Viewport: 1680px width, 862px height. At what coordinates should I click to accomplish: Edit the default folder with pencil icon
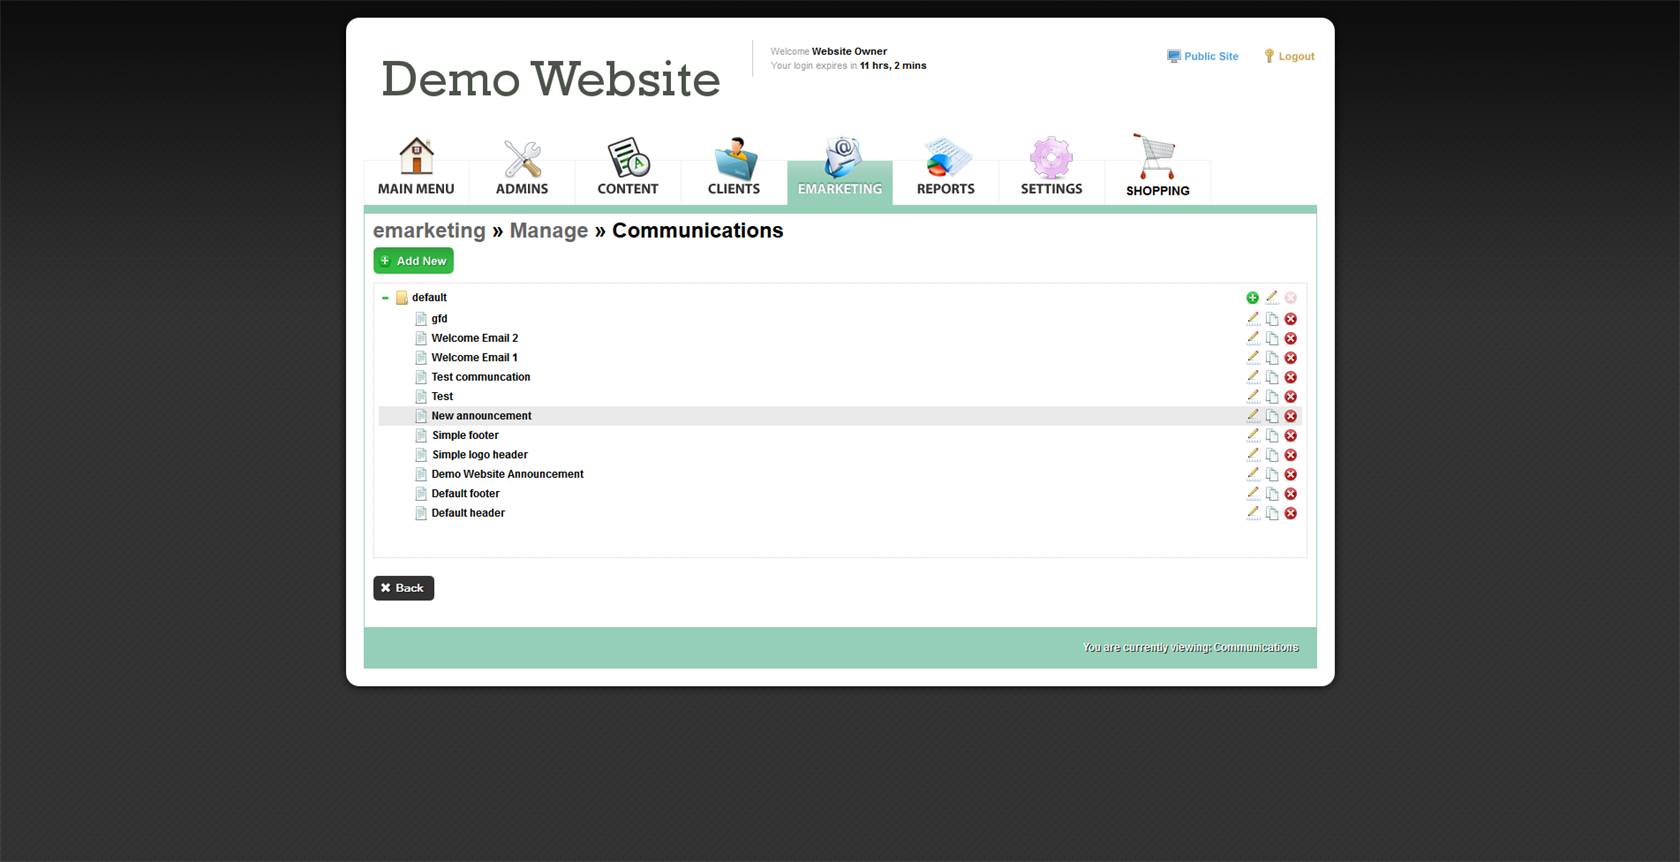click(1271, 298)
